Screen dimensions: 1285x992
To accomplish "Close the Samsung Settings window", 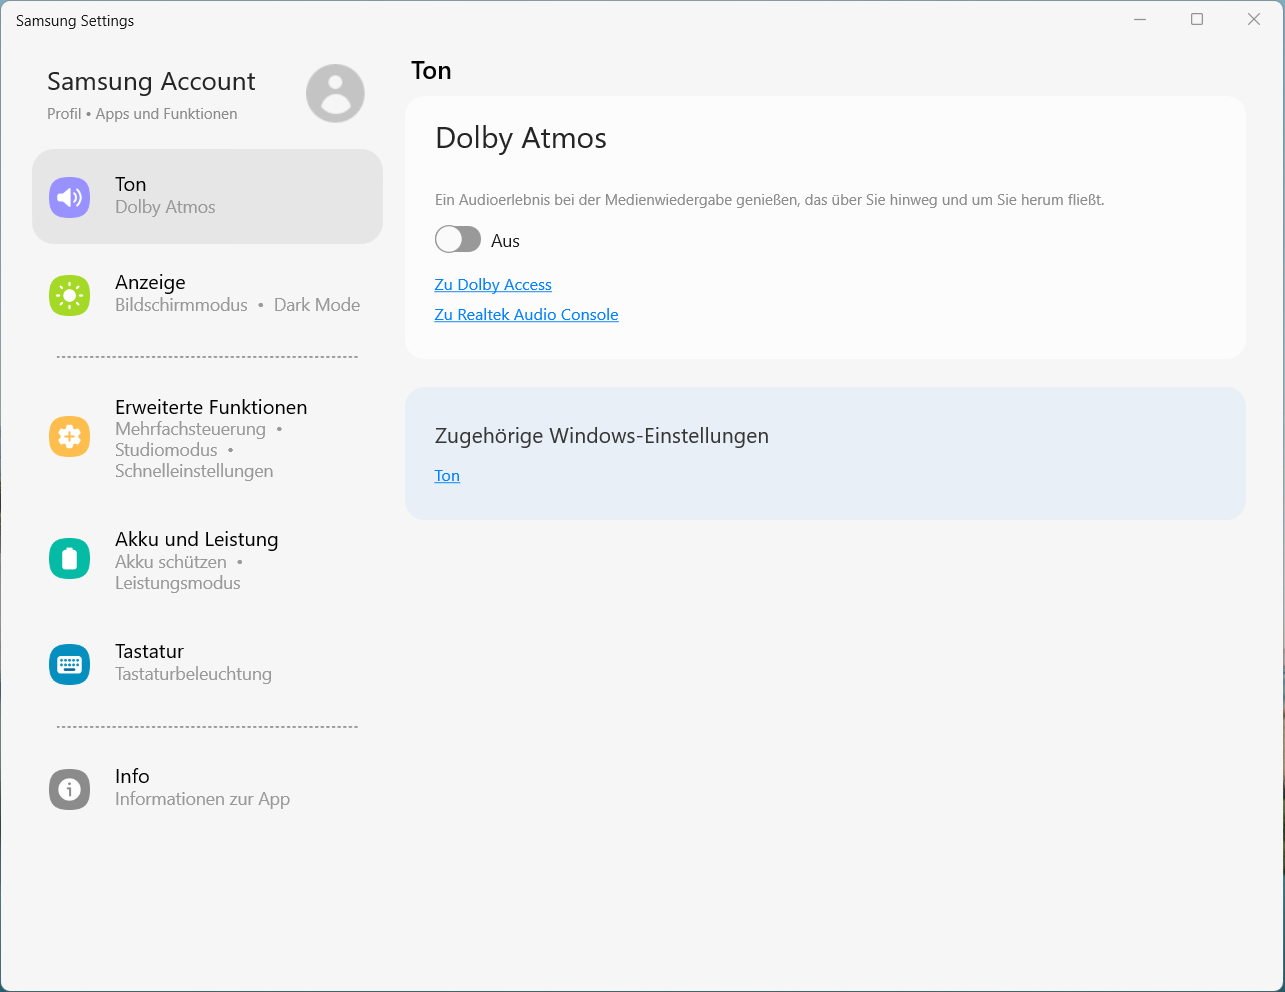I will [x=1253, y=20].
